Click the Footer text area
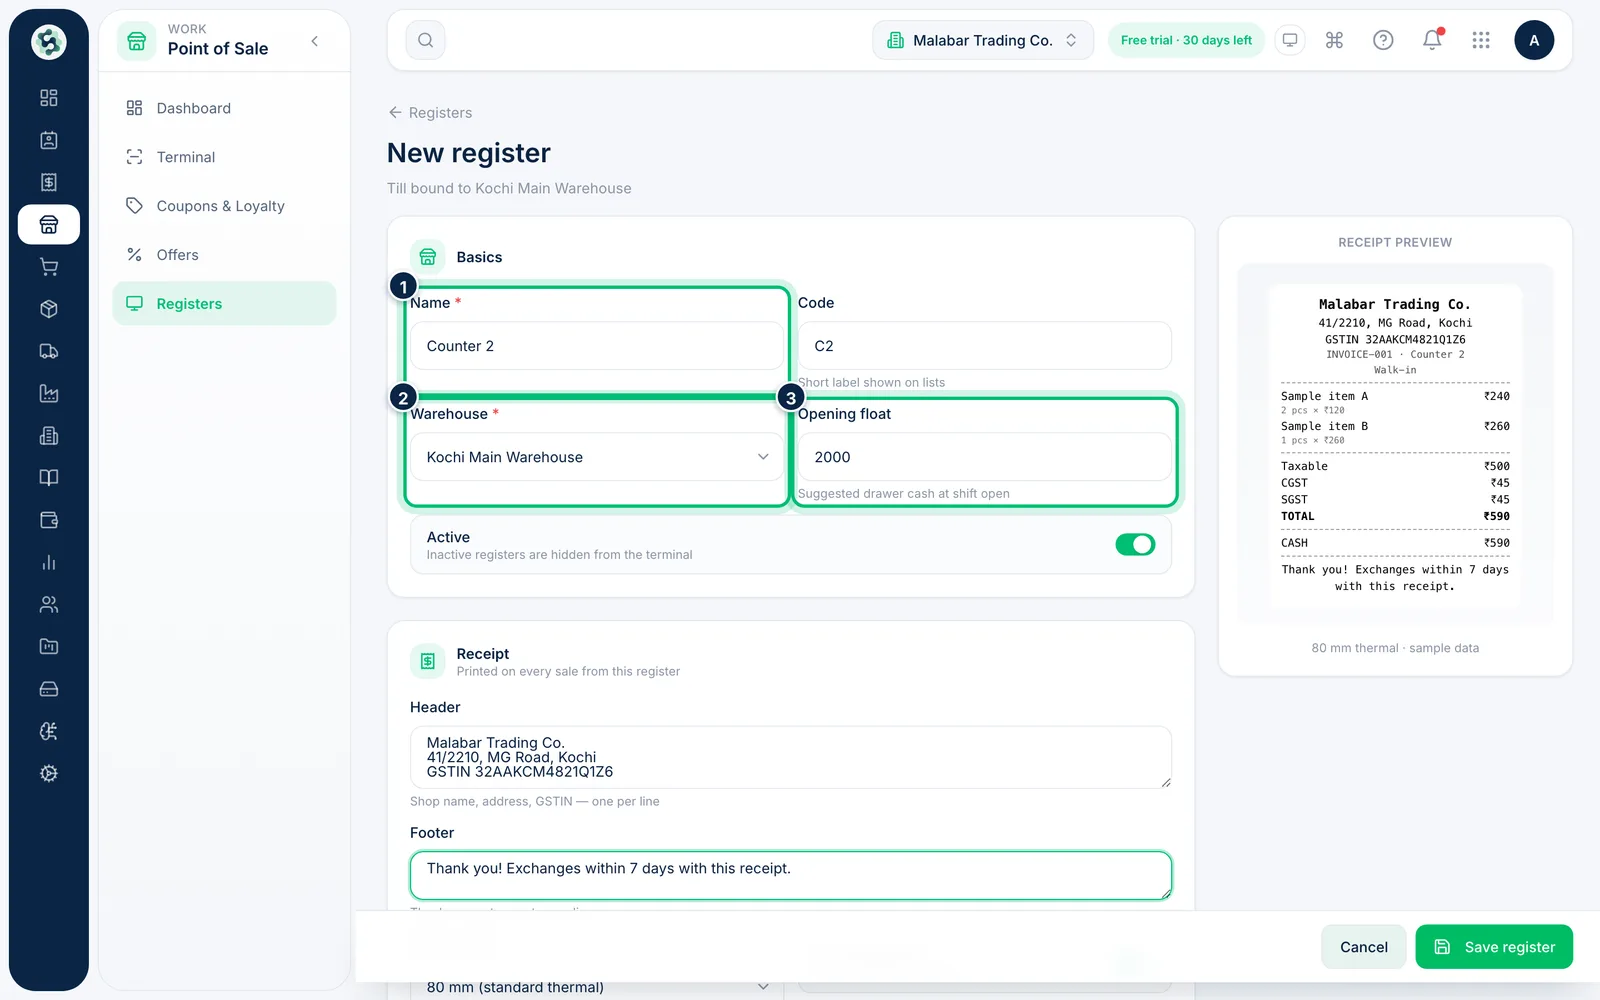The width and height of the screenshot is (1600, 1000). 790,875
